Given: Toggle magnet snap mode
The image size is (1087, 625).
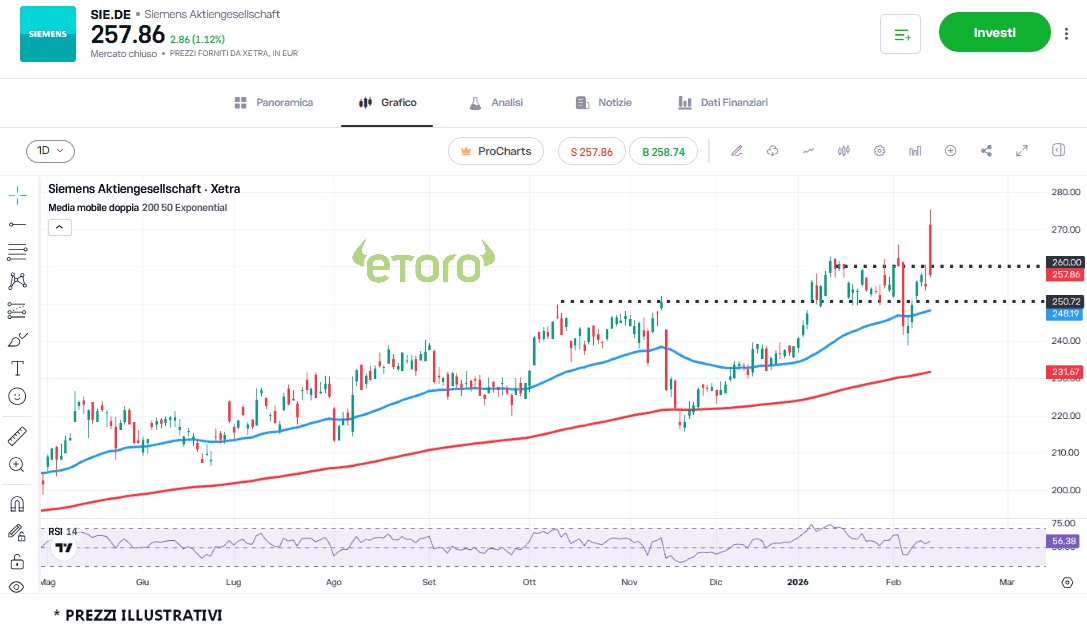Looking at the screenshot, I should coord(17,504).
